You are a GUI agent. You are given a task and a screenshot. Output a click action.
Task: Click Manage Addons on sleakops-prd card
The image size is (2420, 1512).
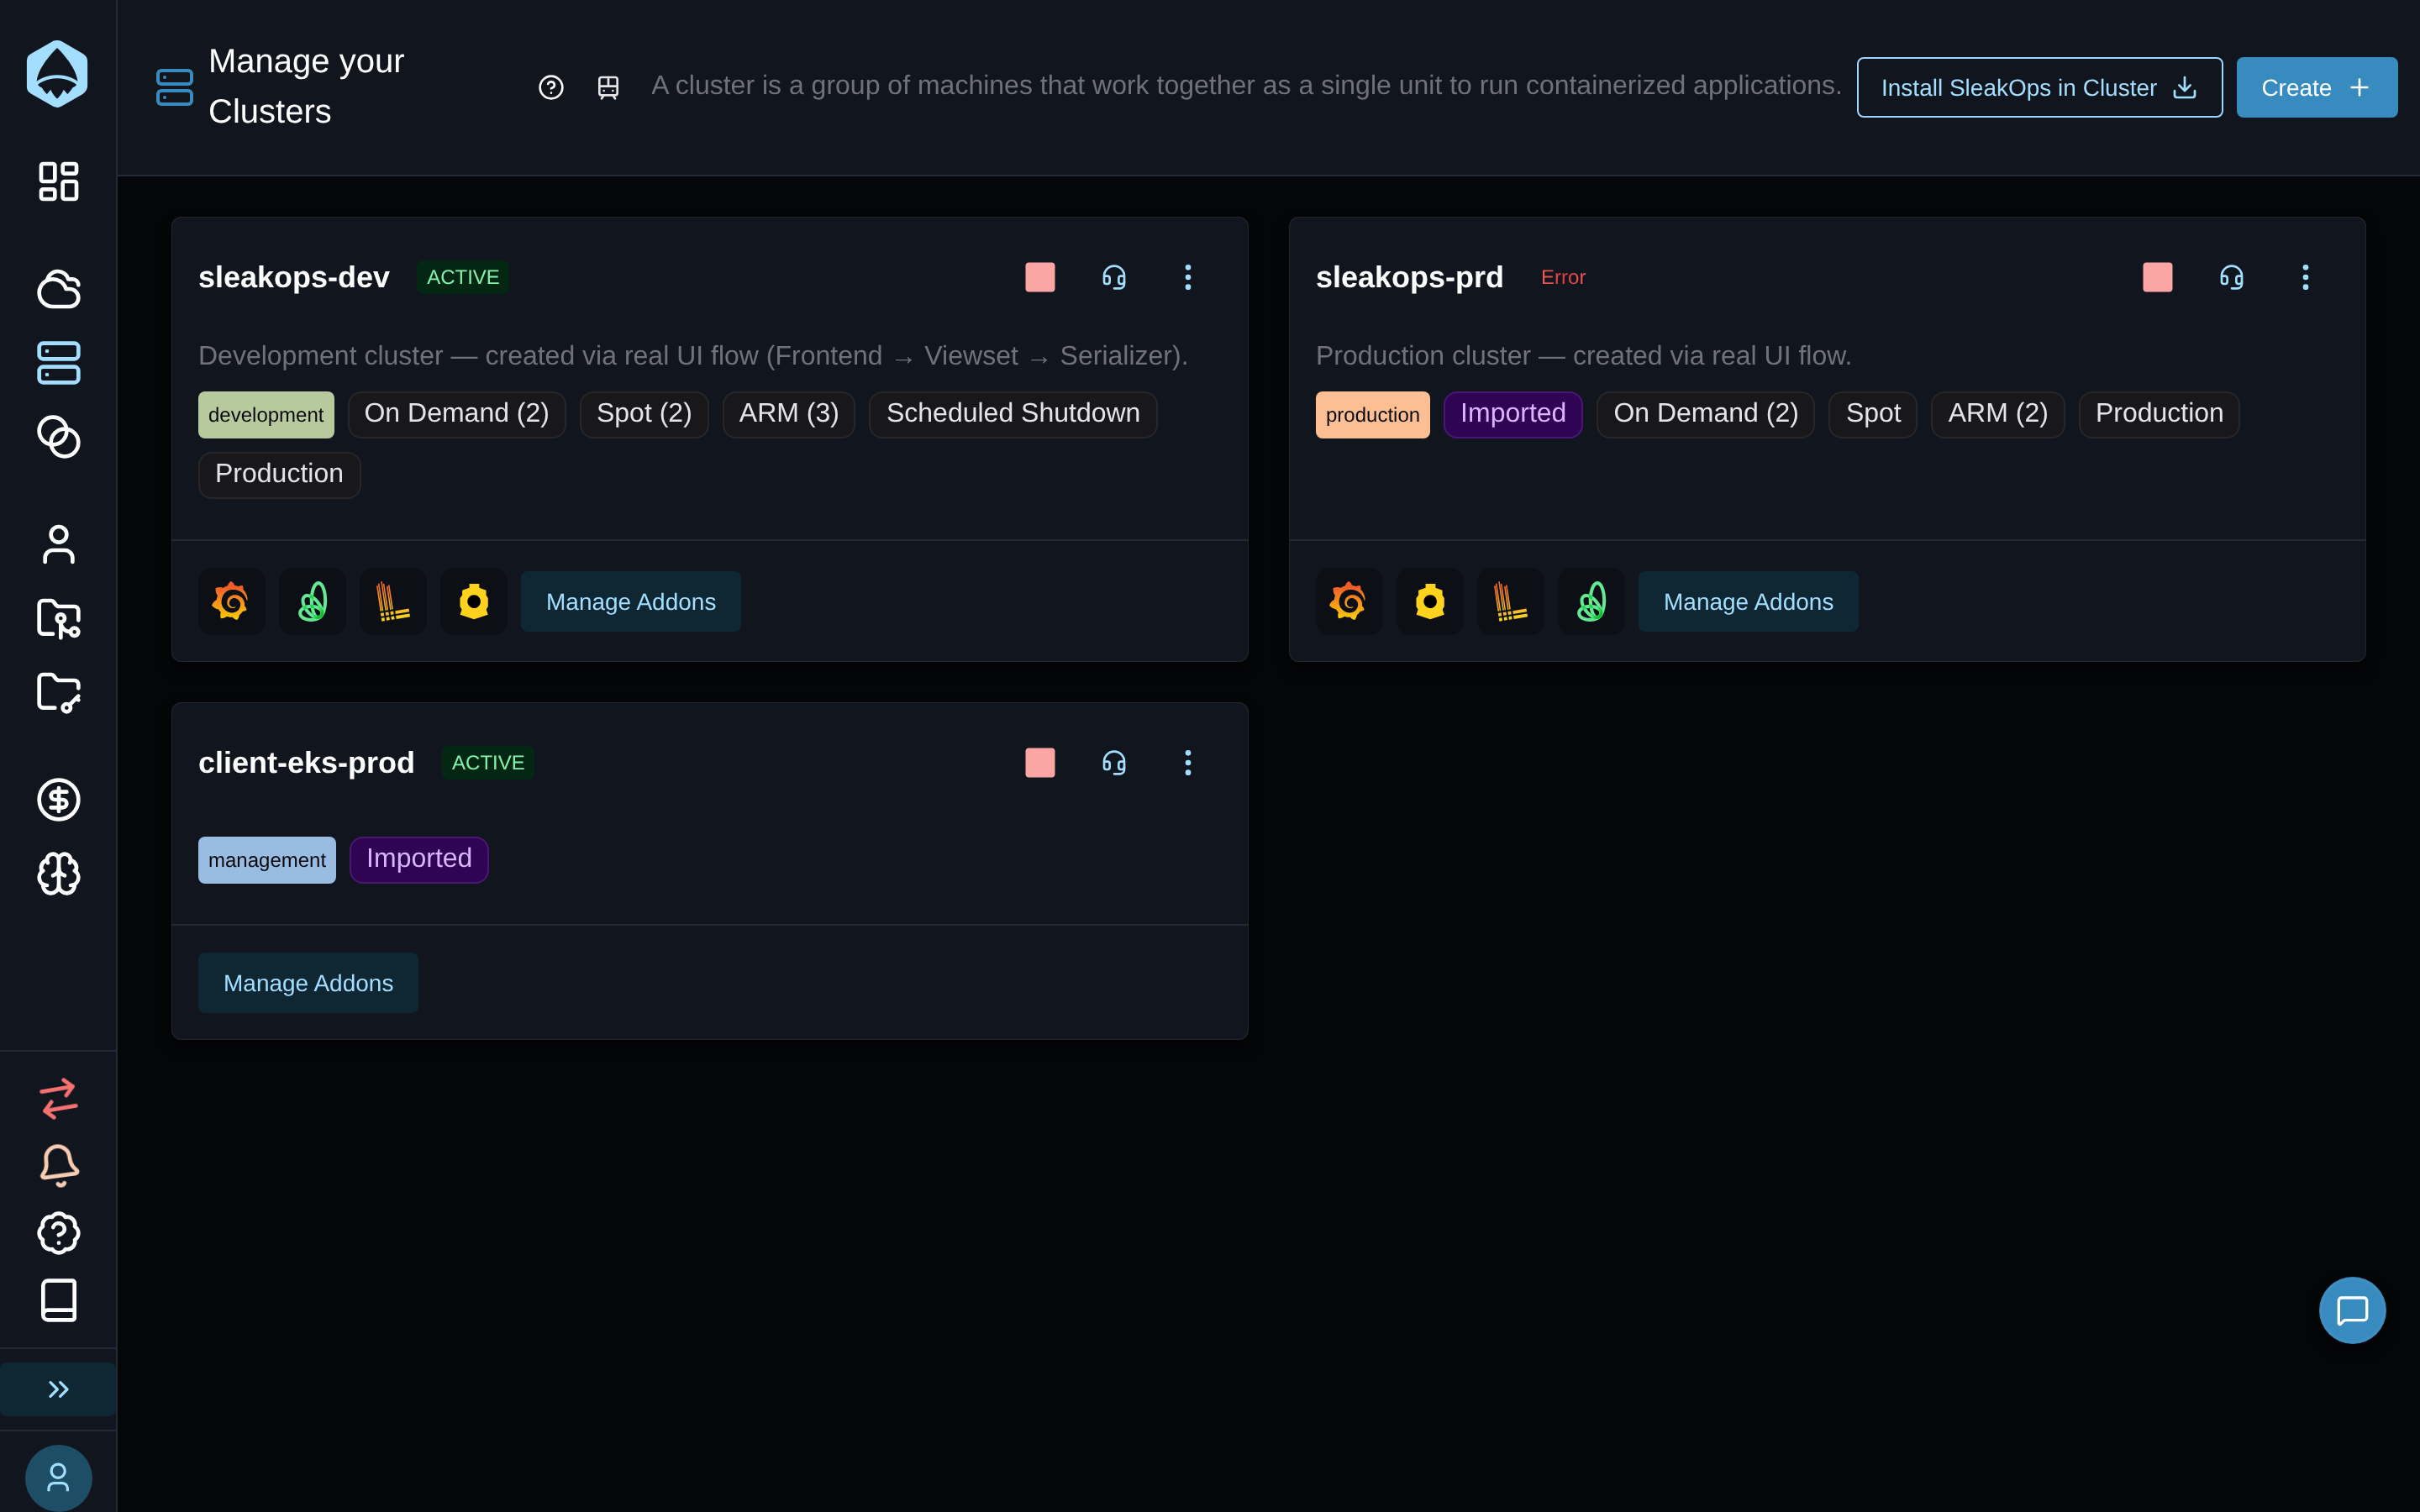[1748, 602]
